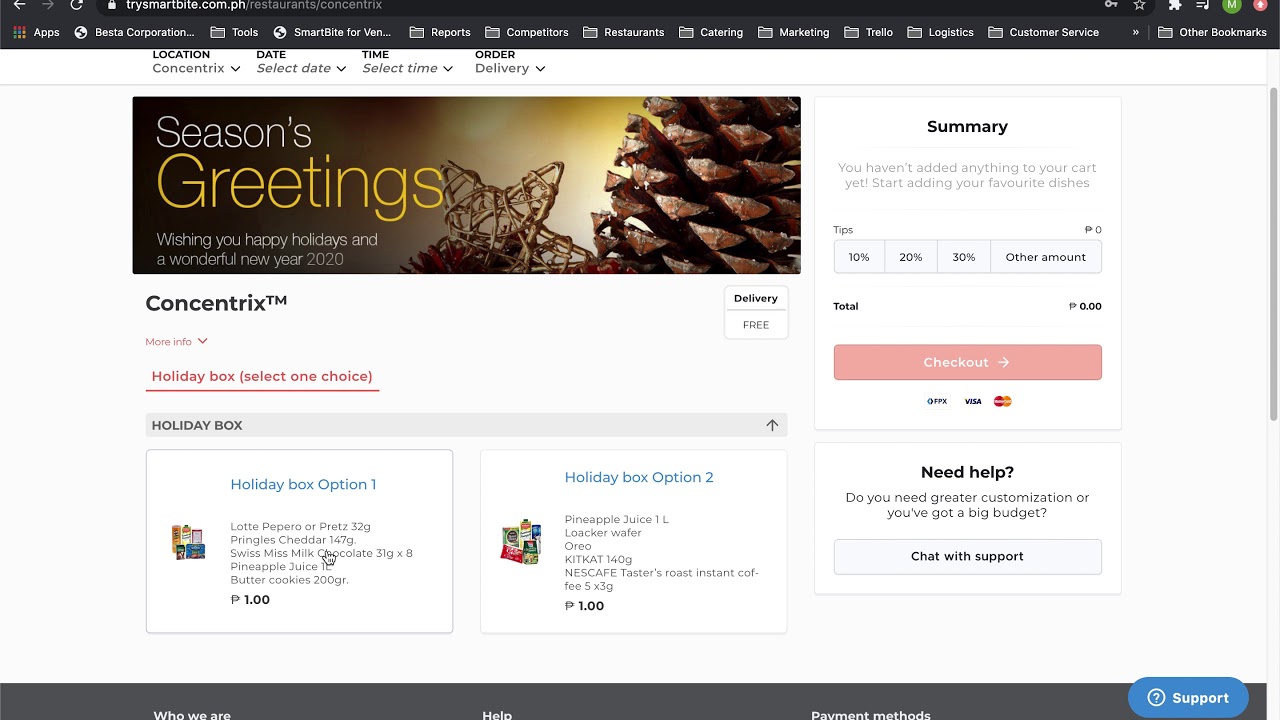Click the Summary heading

pos(967,126)
